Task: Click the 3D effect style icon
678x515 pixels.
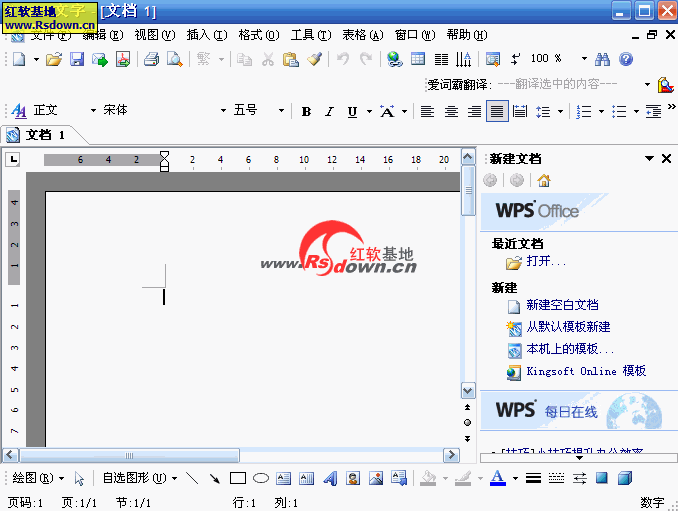Action: (x=625, y=478)
